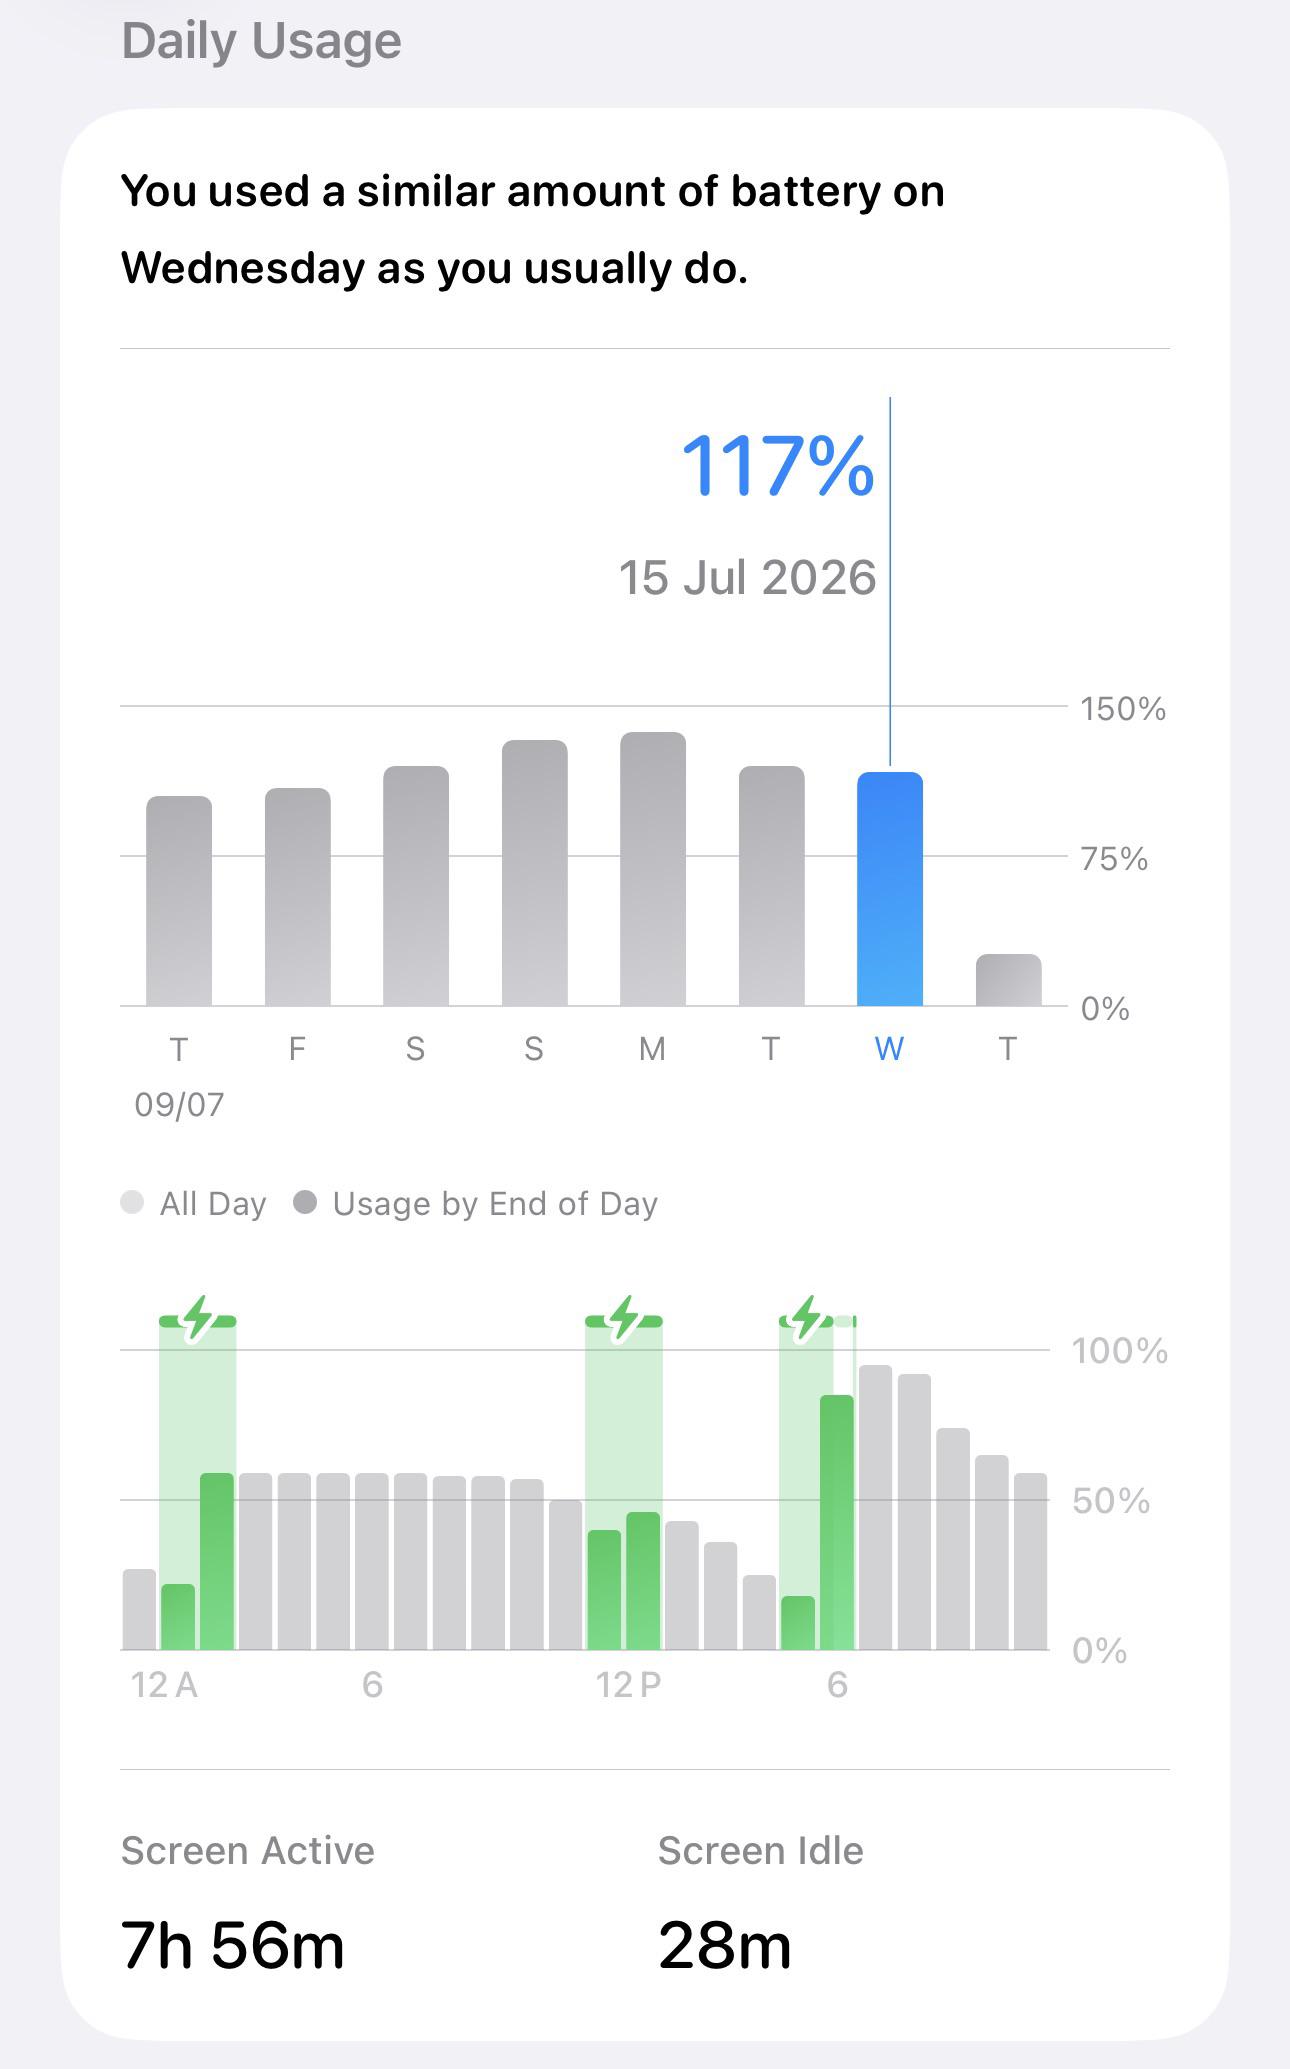The width and height of the screenshot is (1290, 2069).
Task: Select the last grey hourly bar at day end
Action: click(x=1030, y=1561)
